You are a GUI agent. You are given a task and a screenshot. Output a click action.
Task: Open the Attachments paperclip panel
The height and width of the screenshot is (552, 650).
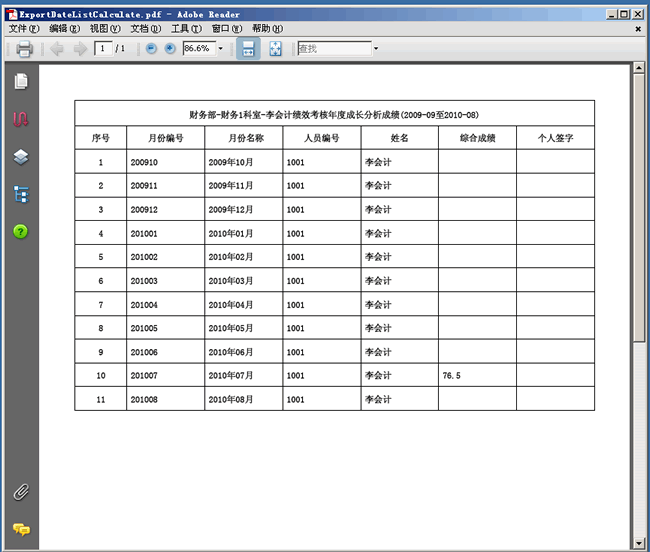(x=21, y=492)
